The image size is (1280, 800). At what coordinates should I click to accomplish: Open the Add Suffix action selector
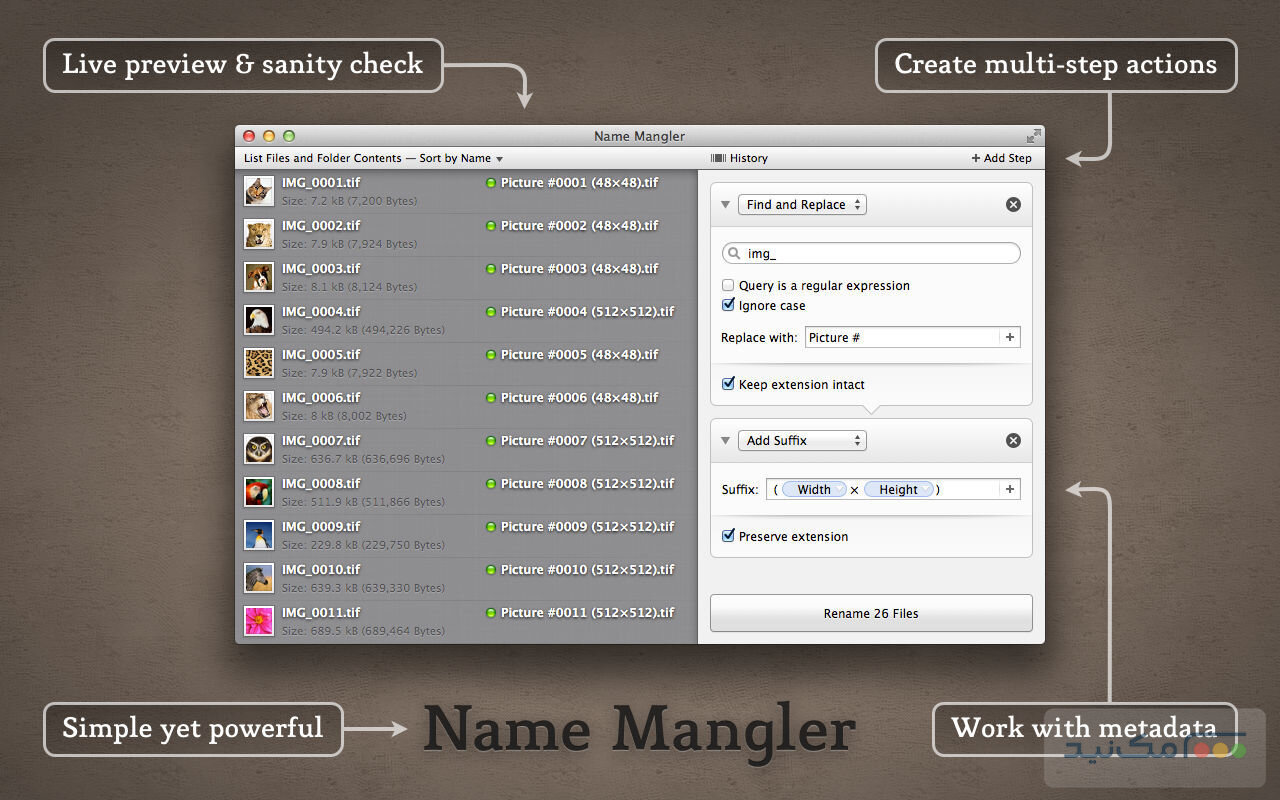[801, 440]
